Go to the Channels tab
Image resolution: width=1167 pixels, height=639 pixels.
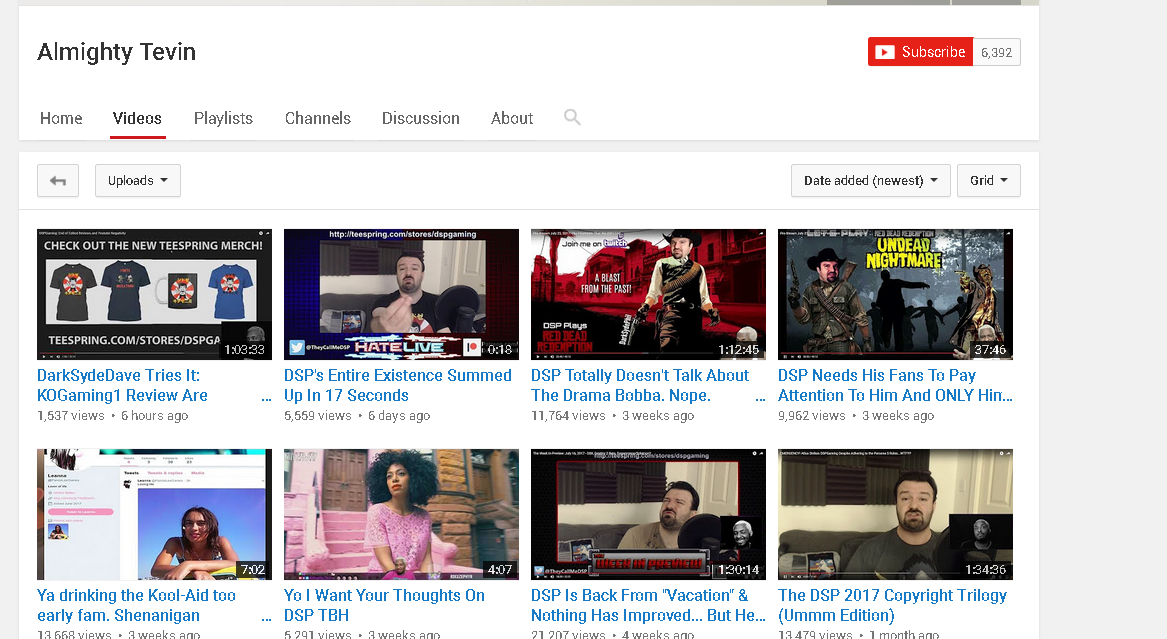318,118
